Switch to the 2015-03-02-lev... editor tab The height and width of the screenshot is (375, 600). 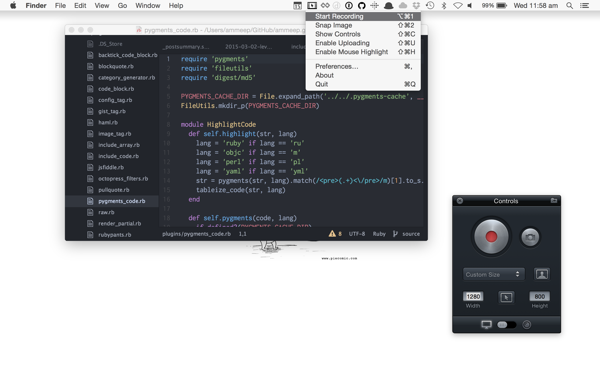coord(248,47)
